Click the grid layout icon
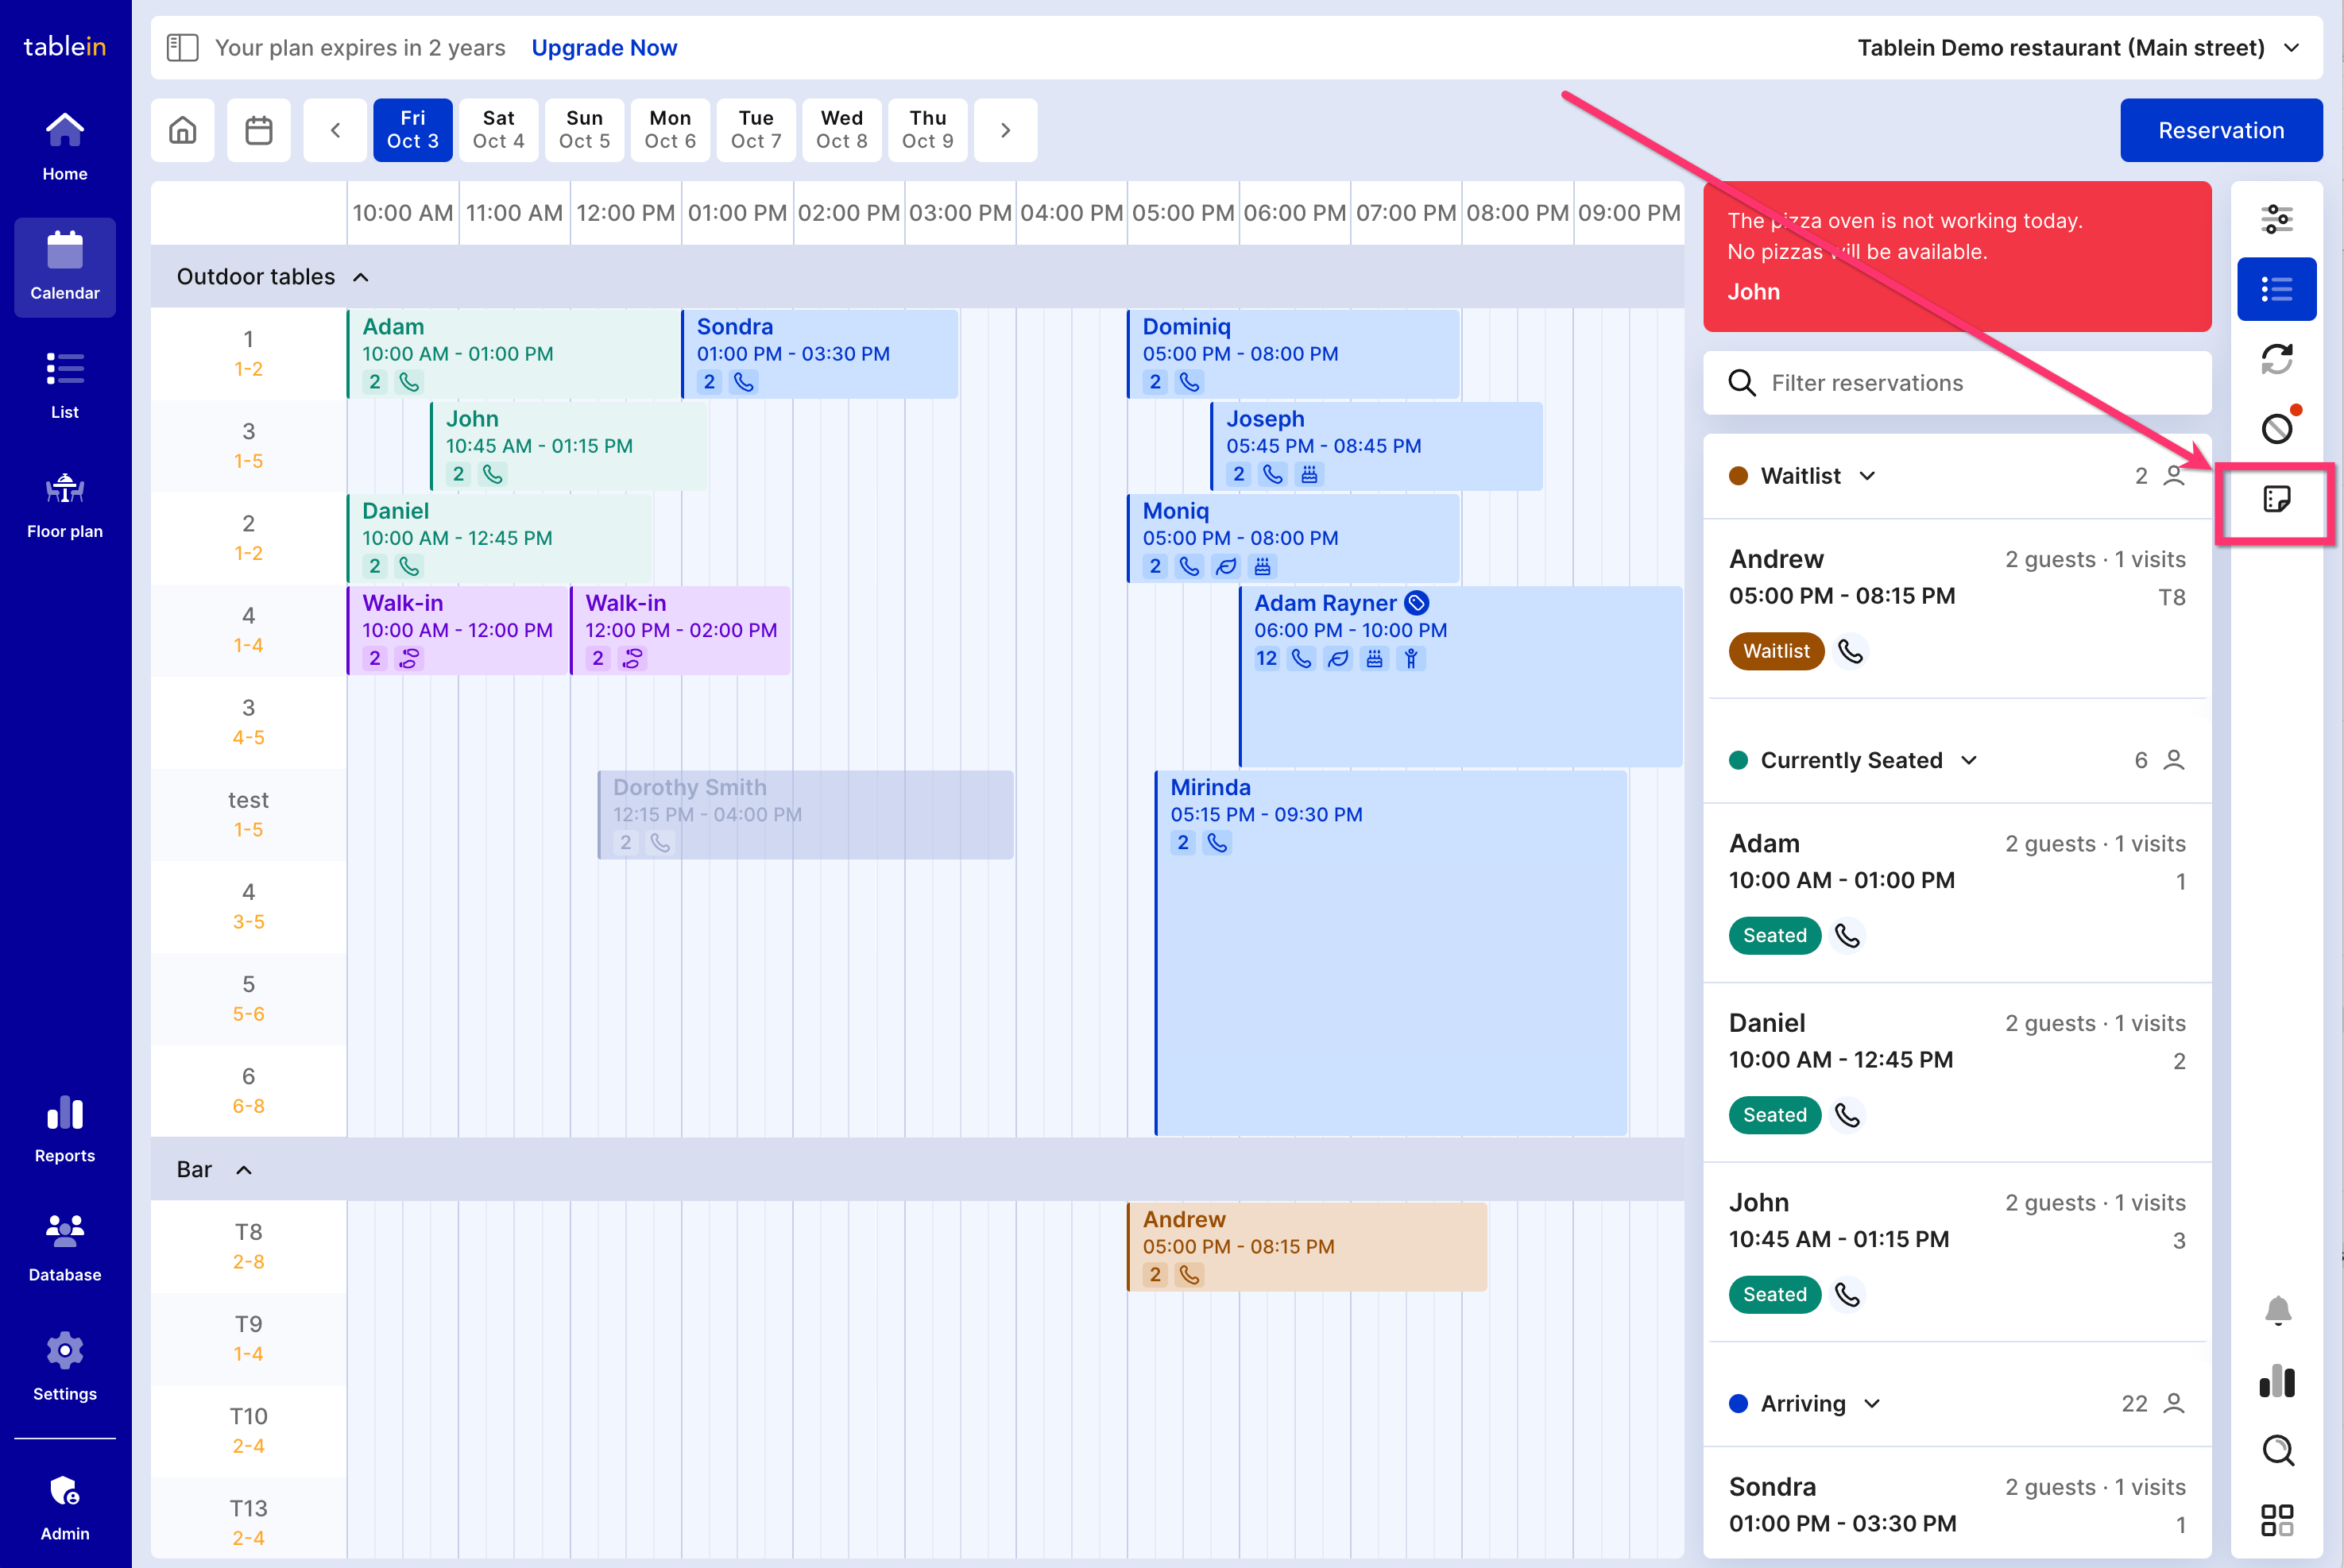Image resolution: width=2344 pixels, height=1568 pixels. (2277, 1520)
